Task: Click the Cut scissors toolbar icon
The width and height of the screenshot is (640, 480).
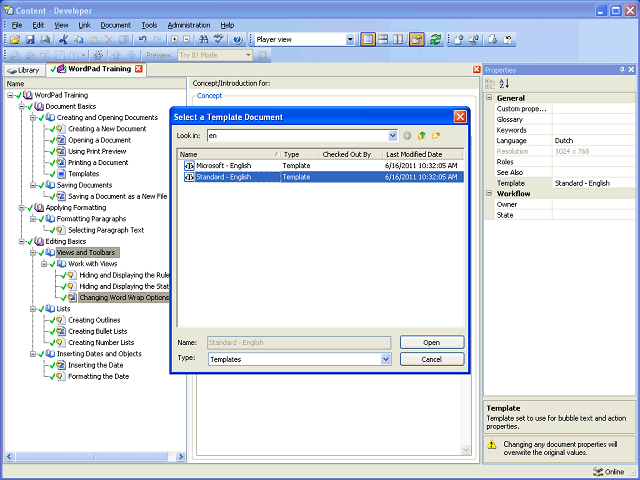Action: [x=63, y=40]
